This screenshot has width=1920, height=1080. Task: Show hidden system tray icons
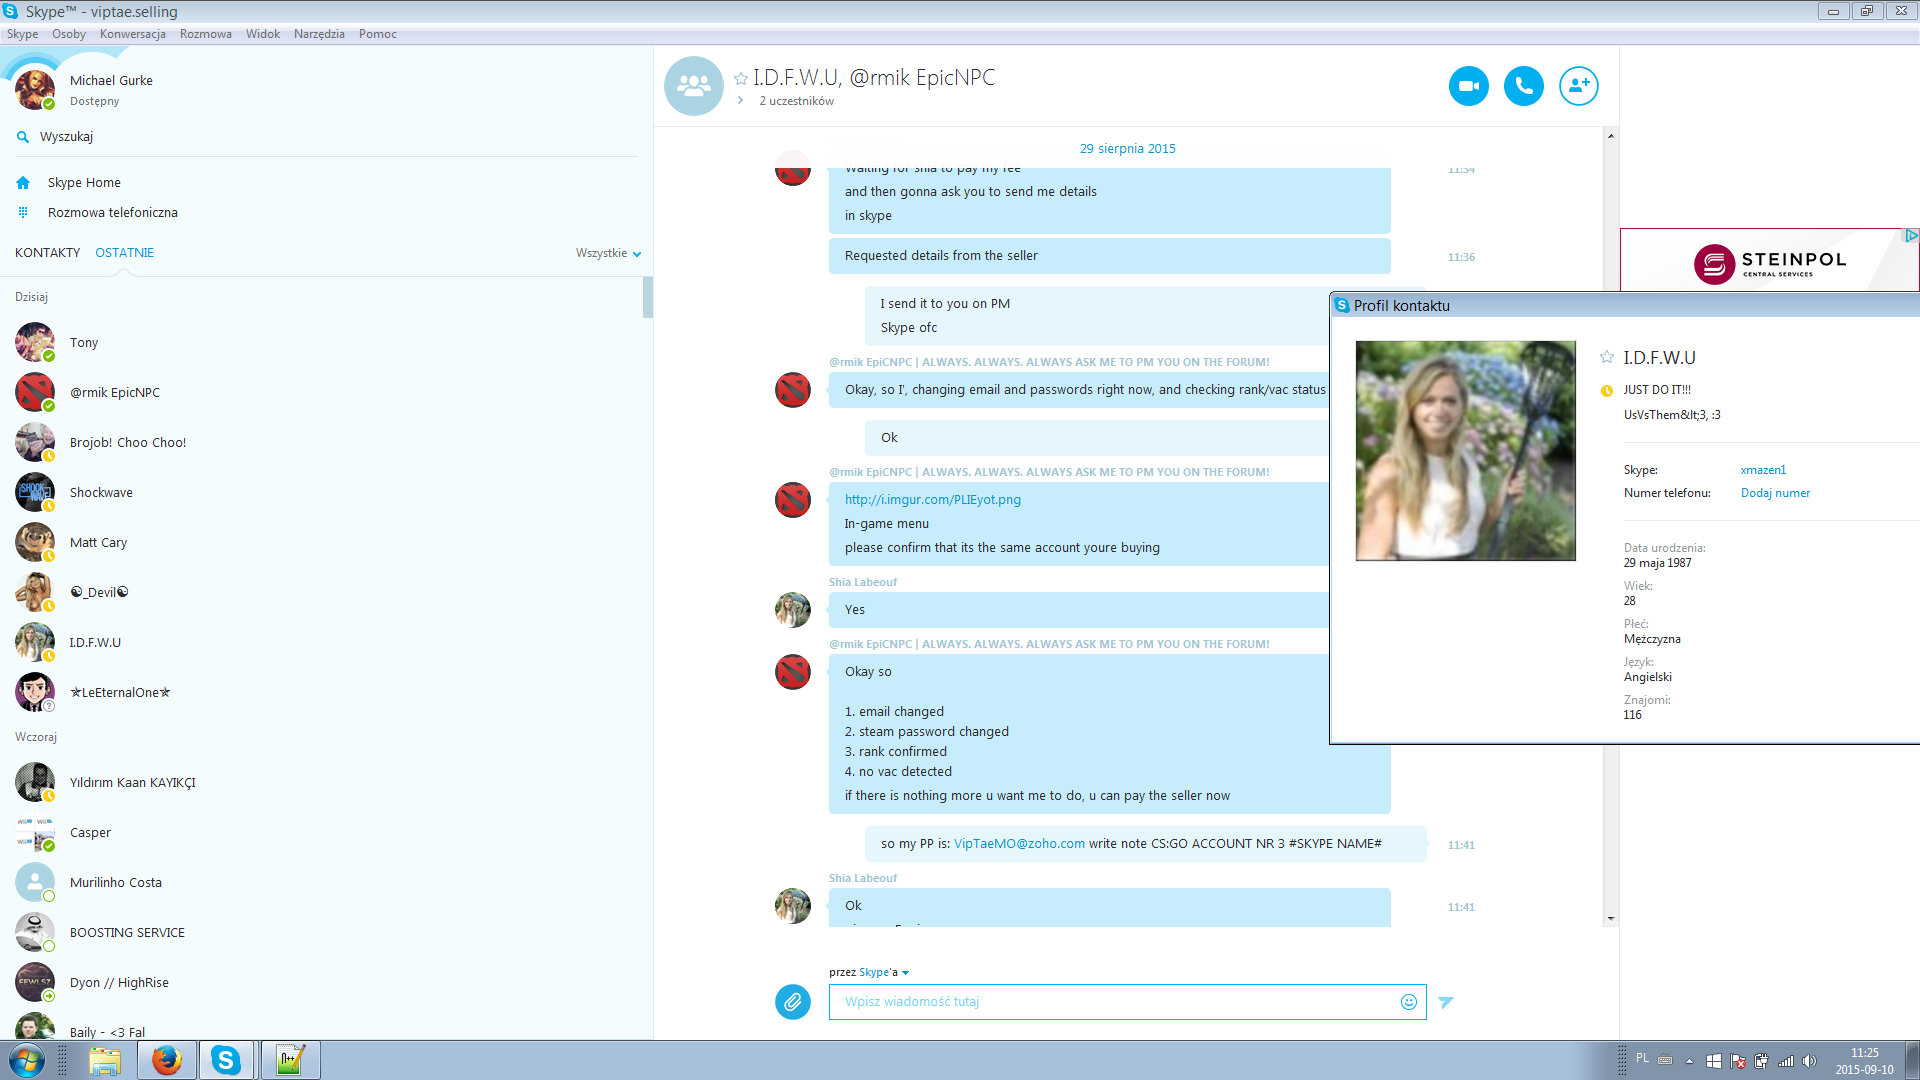pos(1689,1061)
